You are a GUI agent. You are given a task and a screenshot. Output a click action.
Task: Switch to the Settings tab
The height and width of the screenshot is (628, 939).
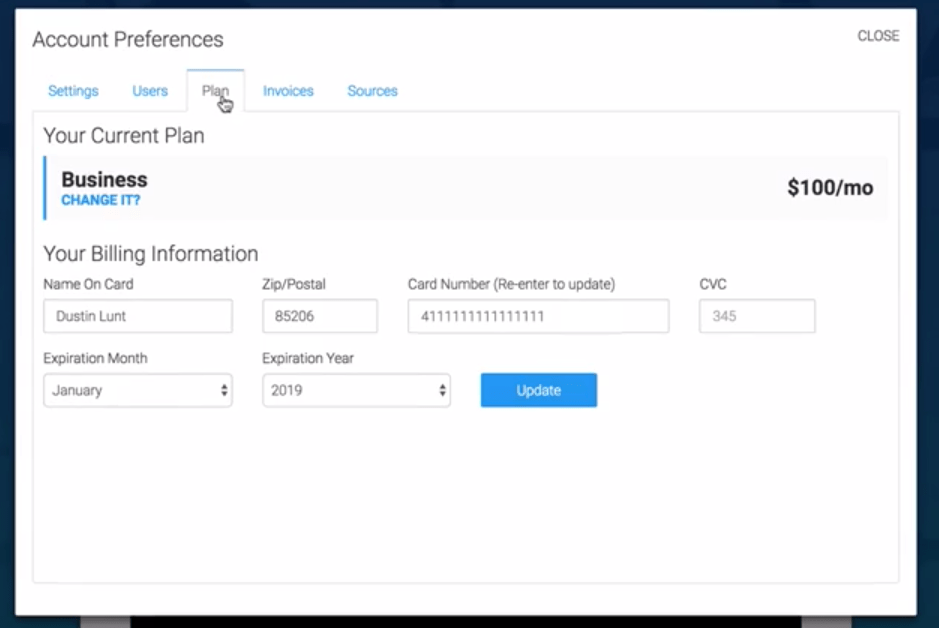click(x=73, y=91)
